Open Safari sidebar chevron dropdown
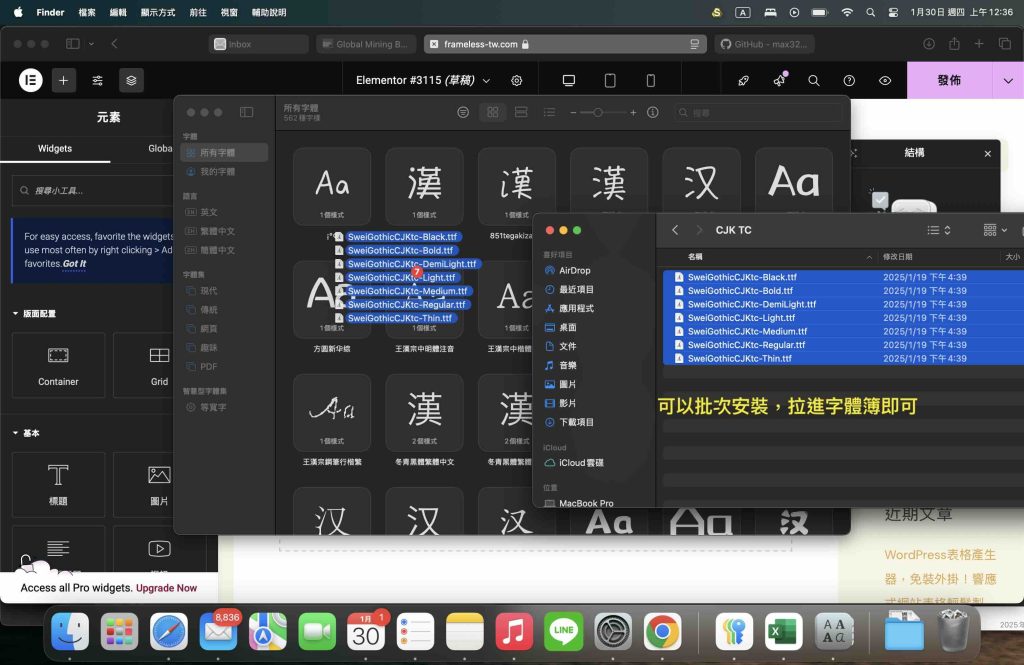The height and width of the screenshot is (665, 1024). (x=91, y=44)
